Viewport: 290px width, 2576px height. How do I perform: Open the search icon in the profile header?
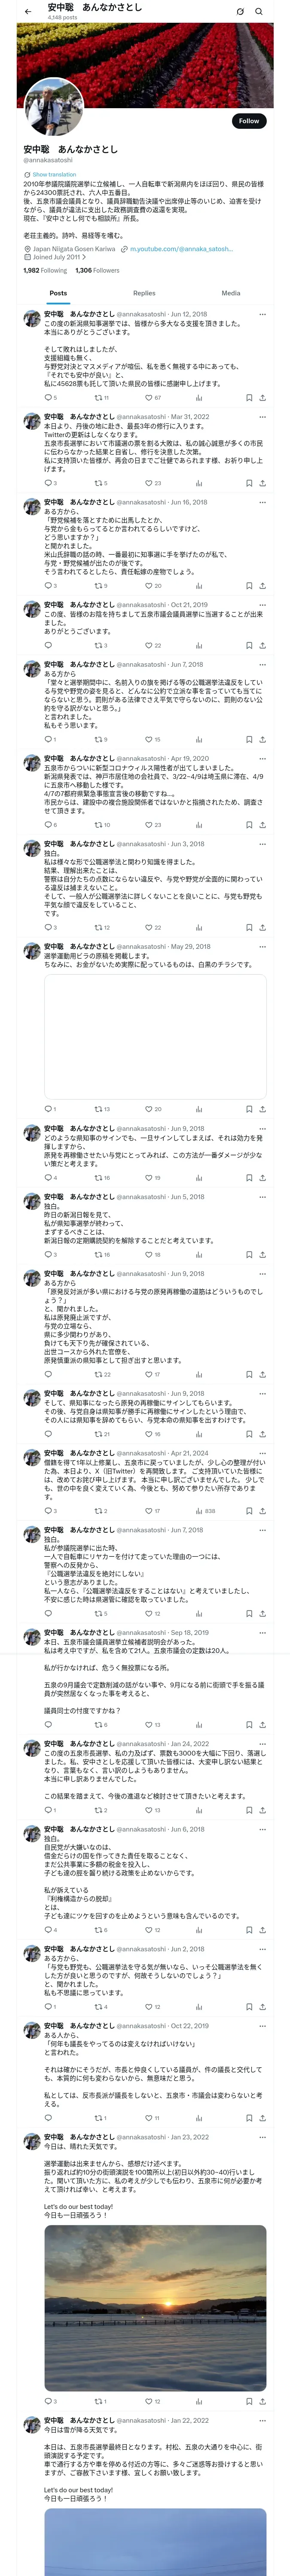point(259,11)
